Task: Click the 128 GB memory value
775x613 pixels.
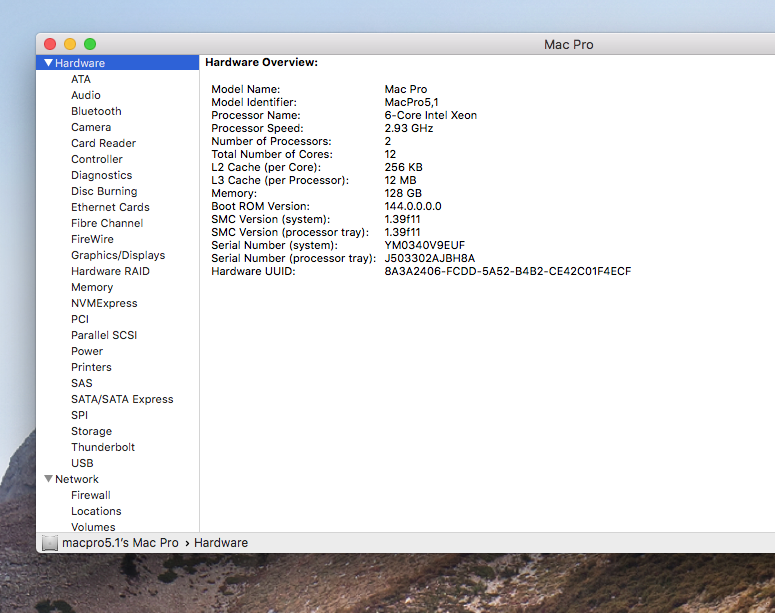Action: pos(403,193)
